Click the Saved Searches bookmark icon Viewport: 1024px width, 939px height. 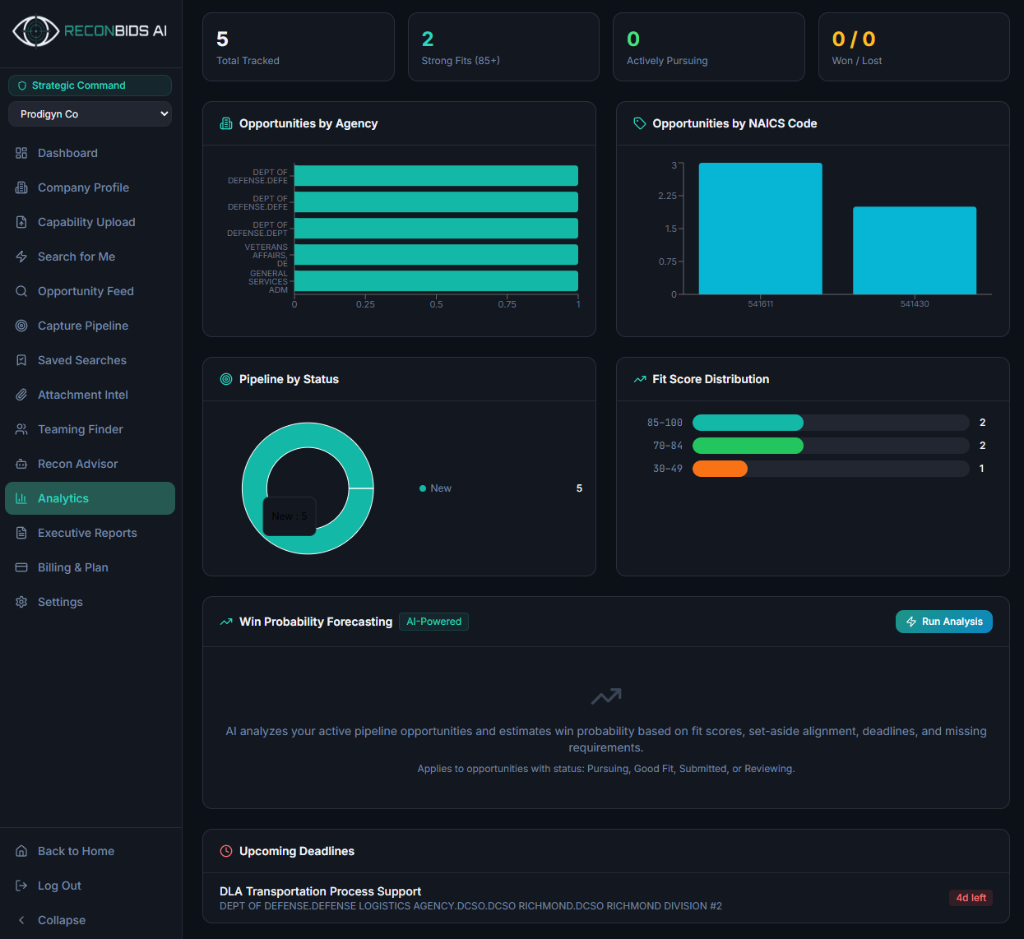point(22,360)
